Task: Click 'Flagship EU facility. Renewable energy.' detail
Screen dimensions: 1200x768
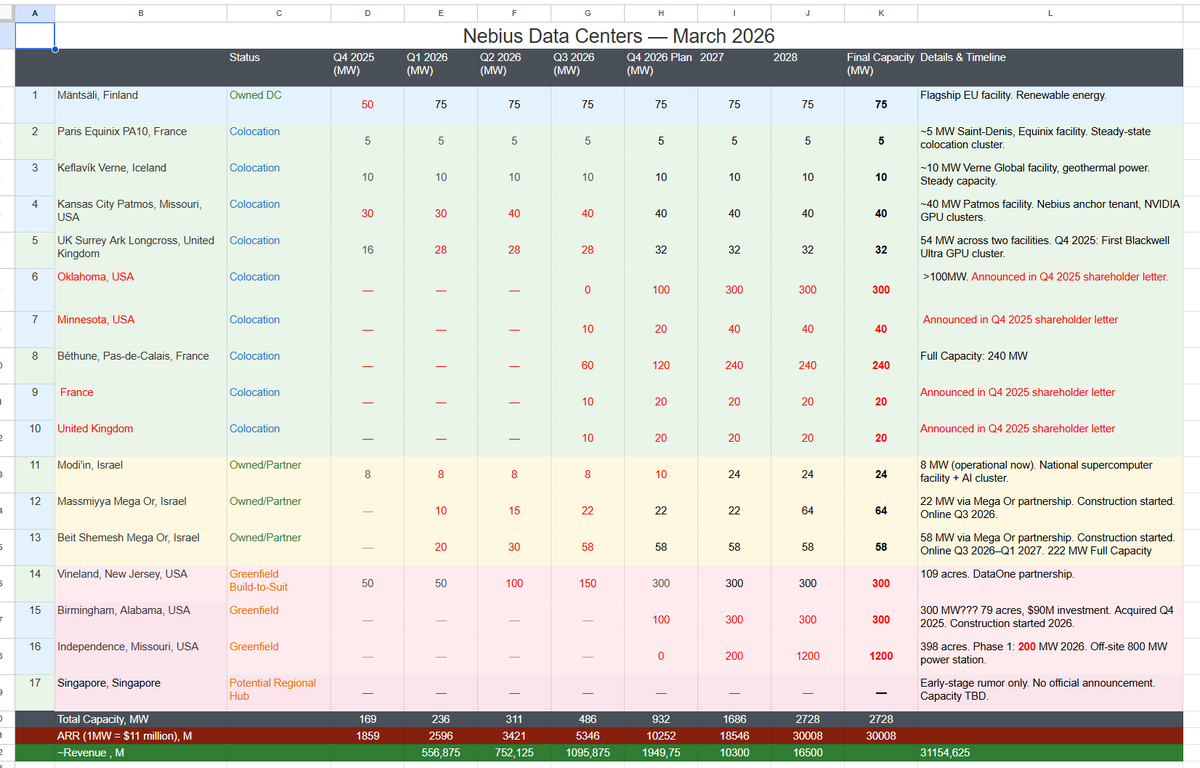Action: click(x=1049, y=105)
